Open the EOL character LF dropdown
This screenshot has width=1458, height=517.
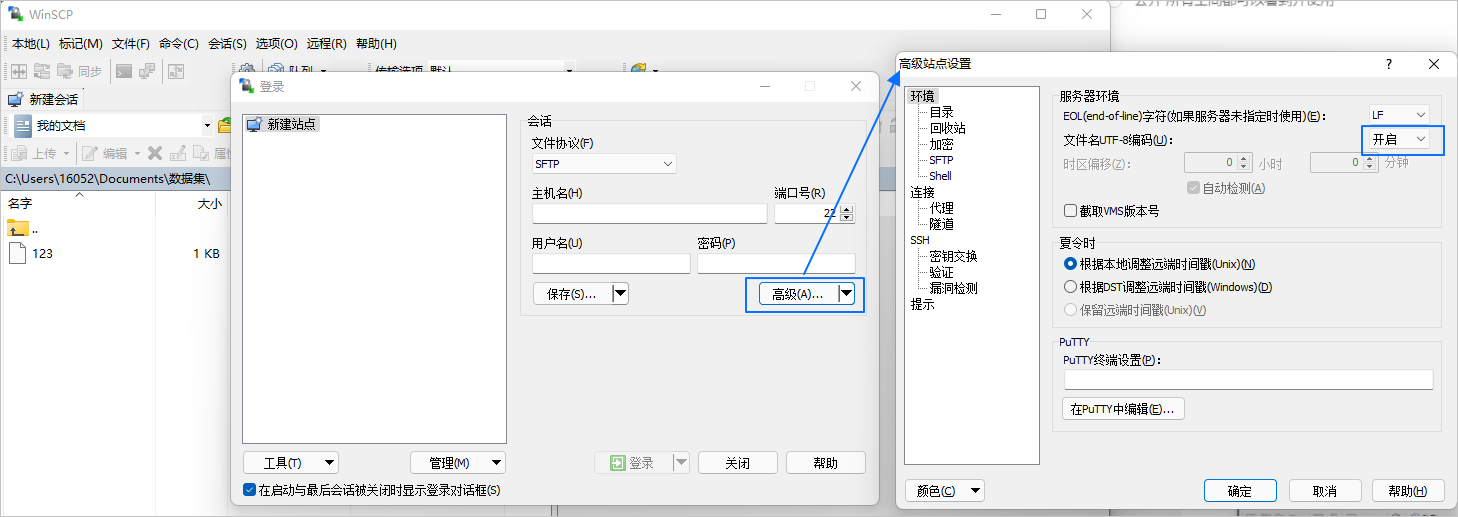tap(1399, 115)
